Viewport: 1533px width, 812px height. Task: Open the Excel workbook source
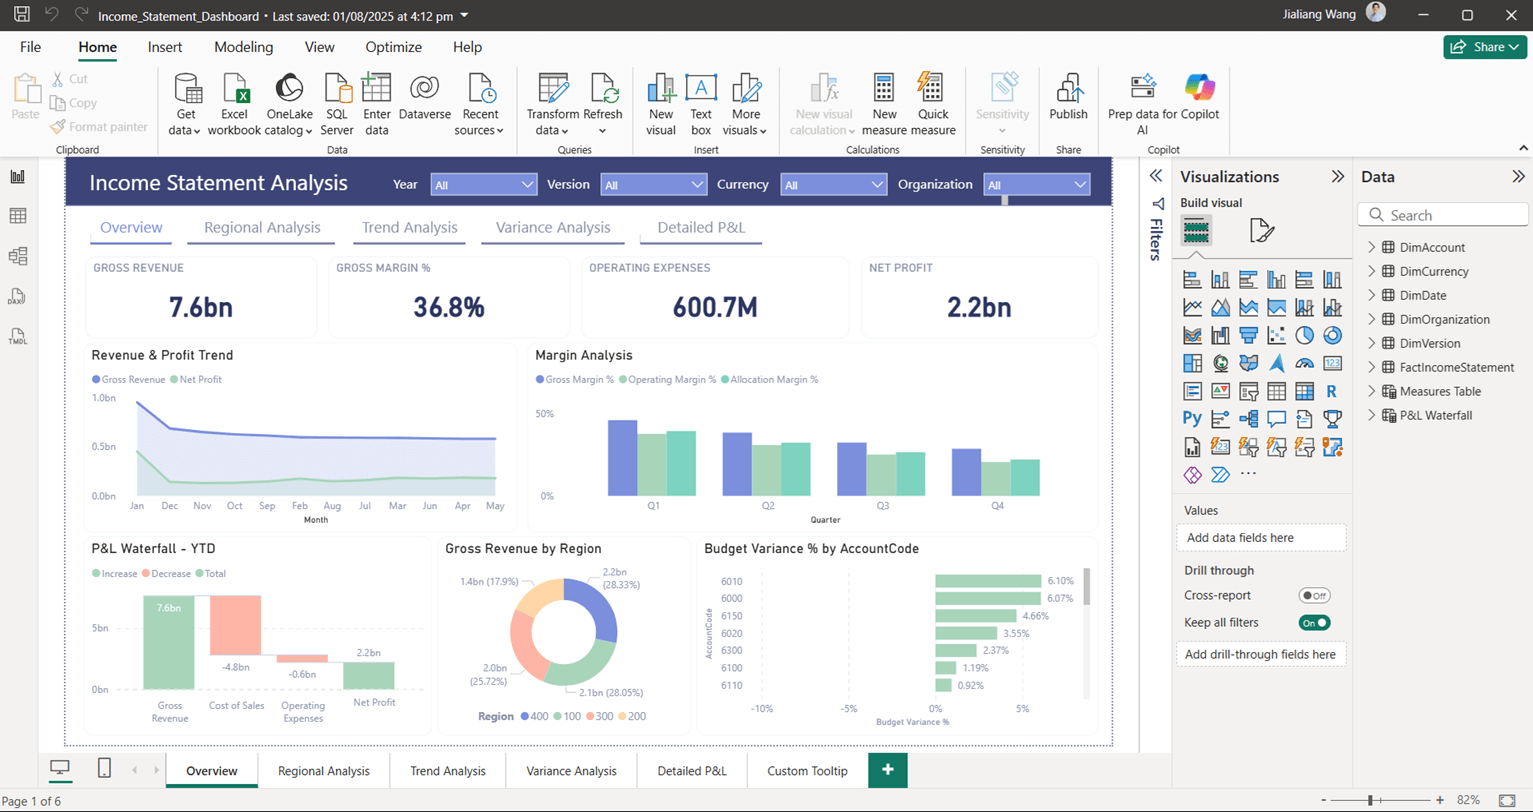[234, 90]
